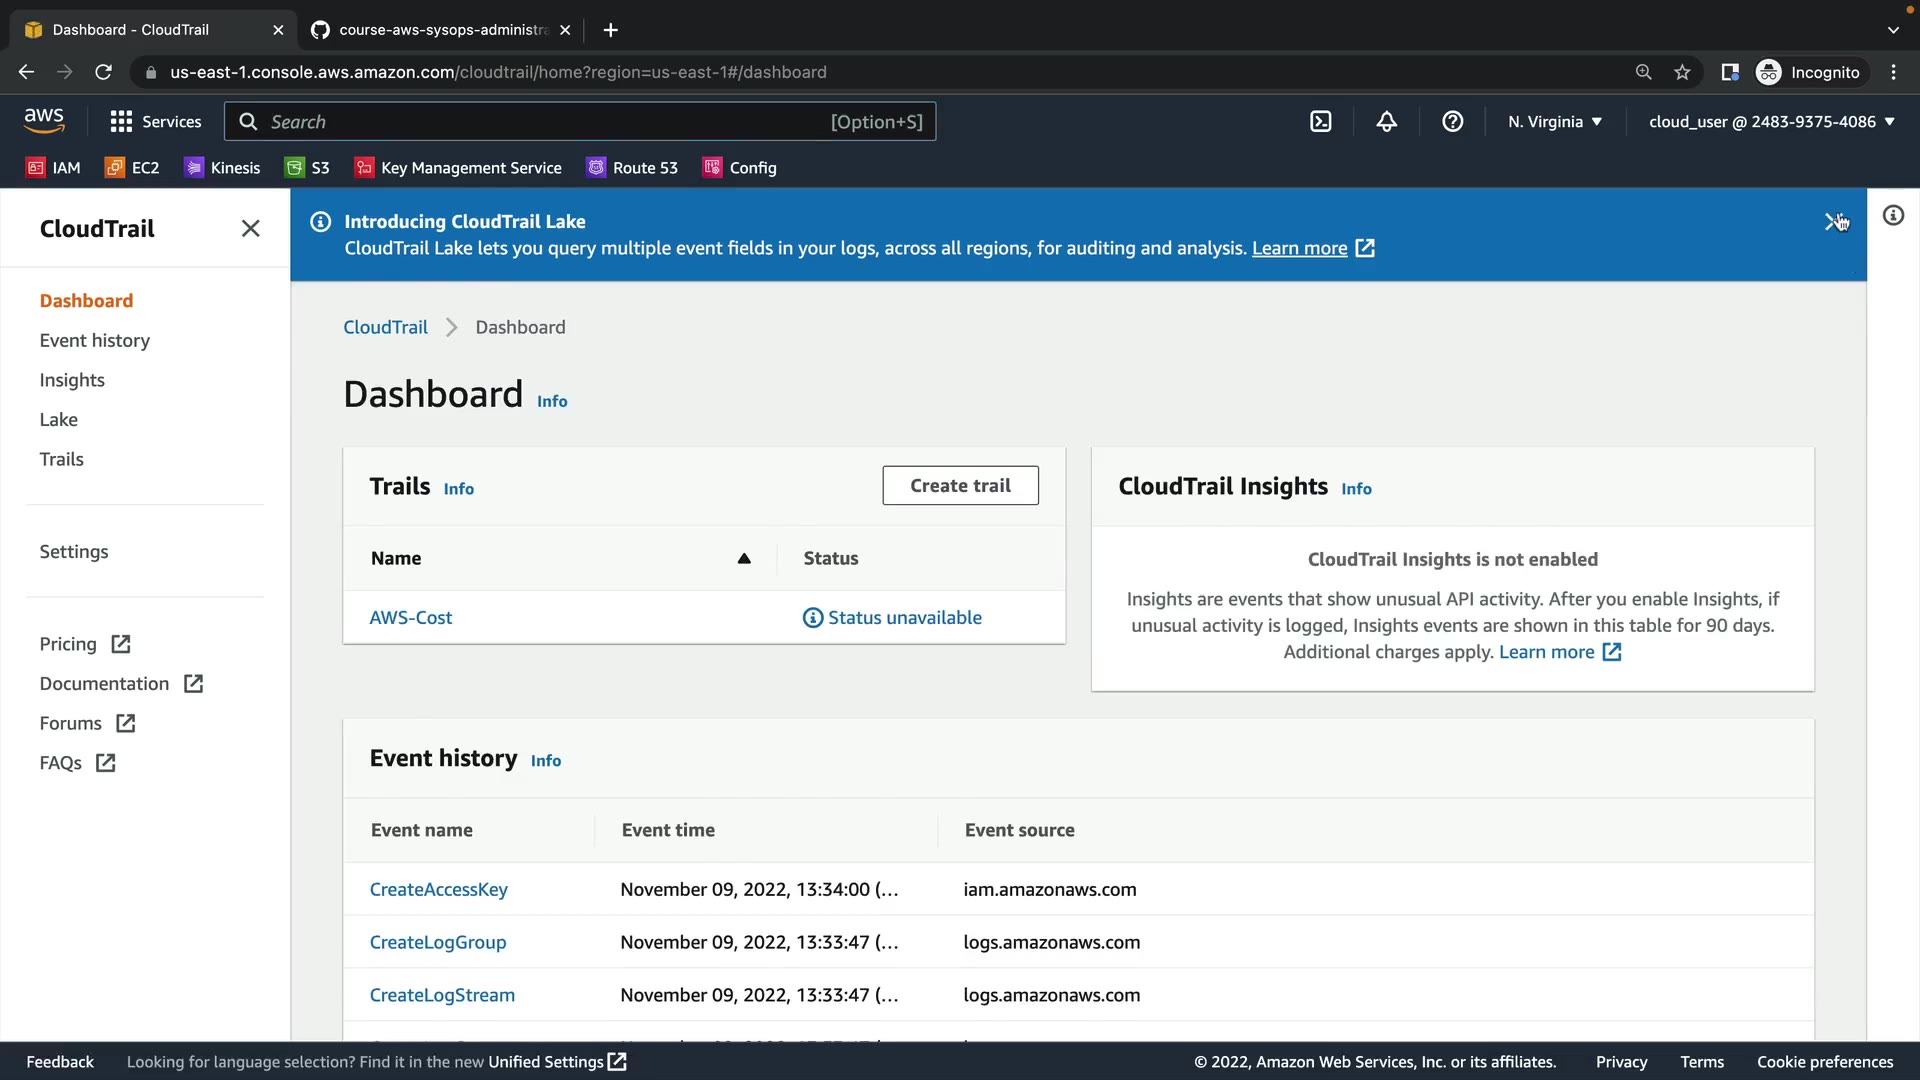Open Event history in sidebar

pyautogui.click(x=94, y=341)
